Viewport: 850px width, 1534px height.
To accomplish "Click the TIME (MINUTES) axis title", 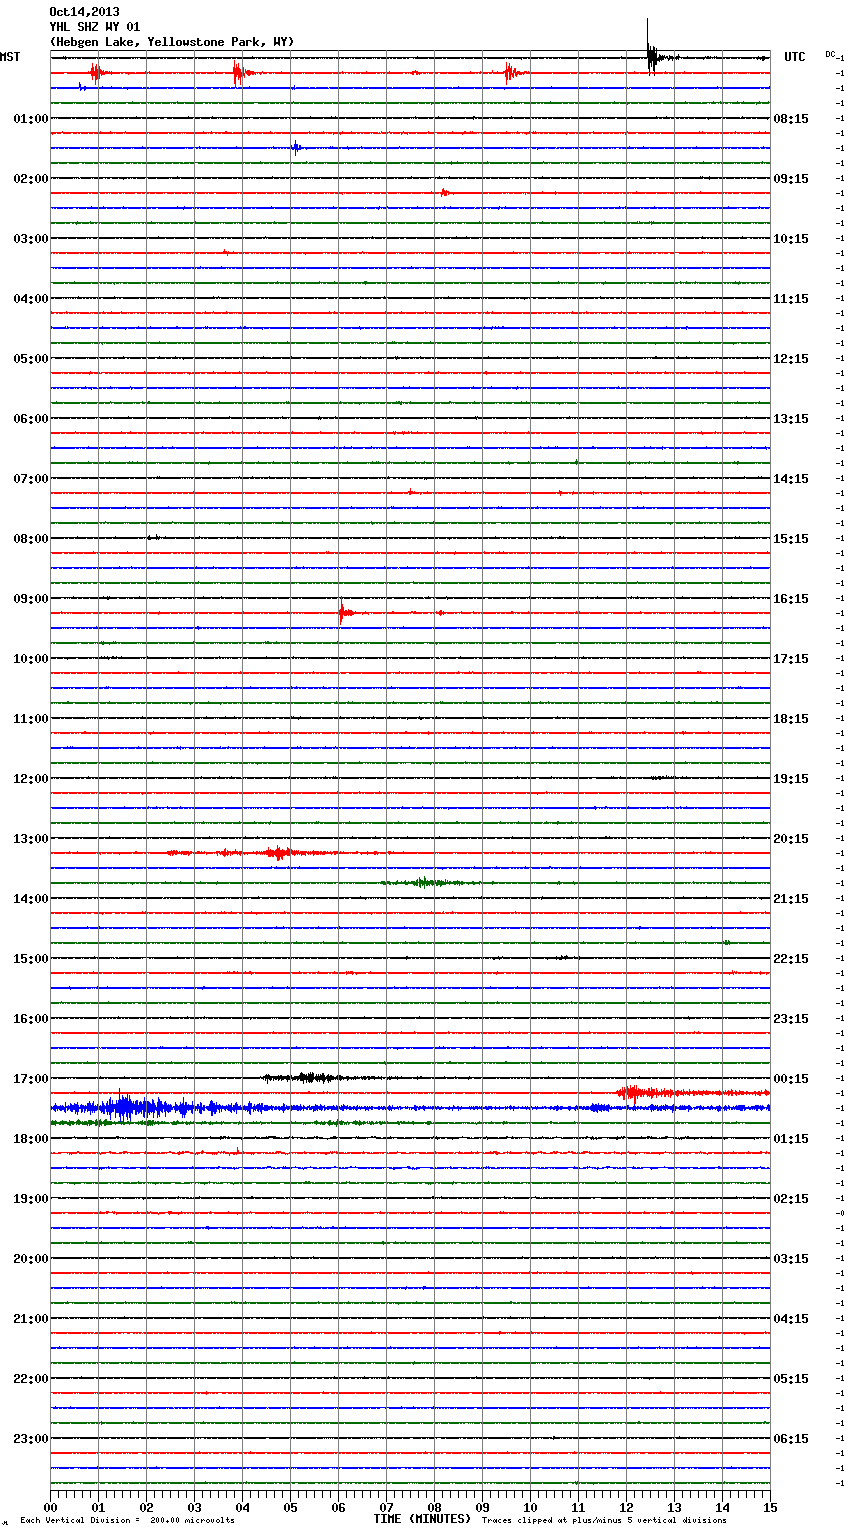I will pyautogui.click(x=422, y=1519).
